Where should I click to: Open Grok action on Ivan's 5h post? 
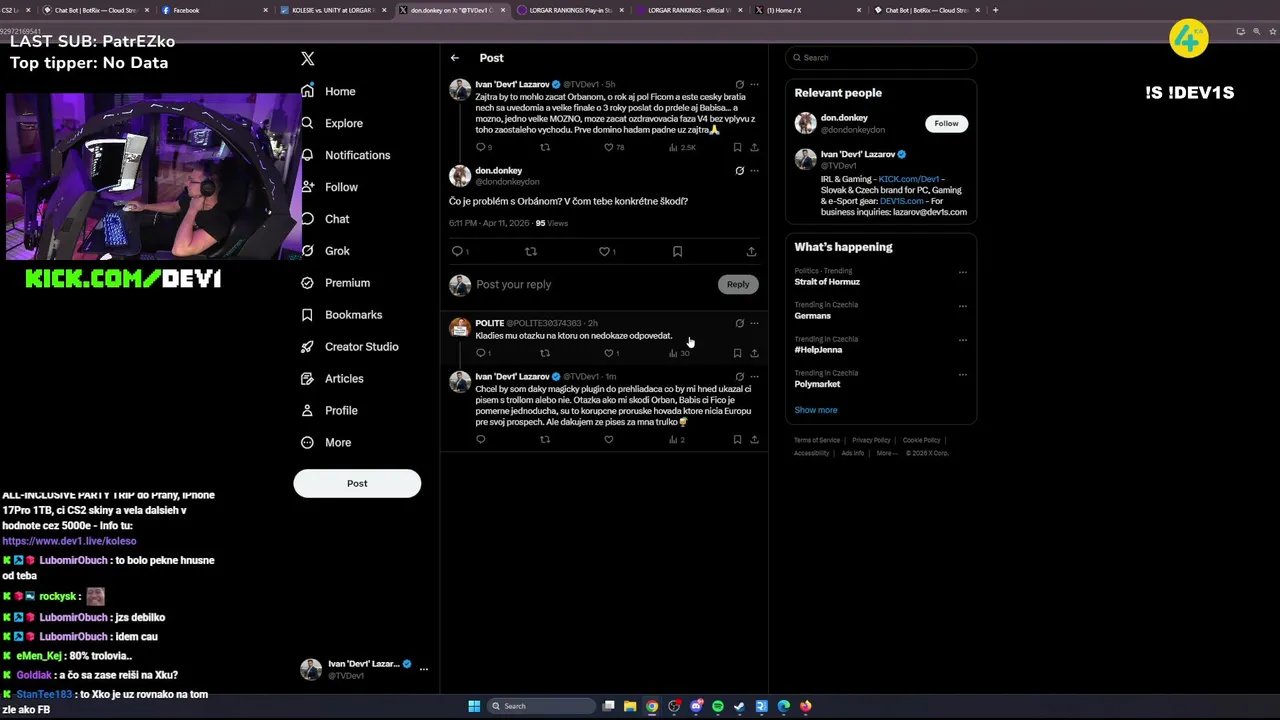[739, 85]
